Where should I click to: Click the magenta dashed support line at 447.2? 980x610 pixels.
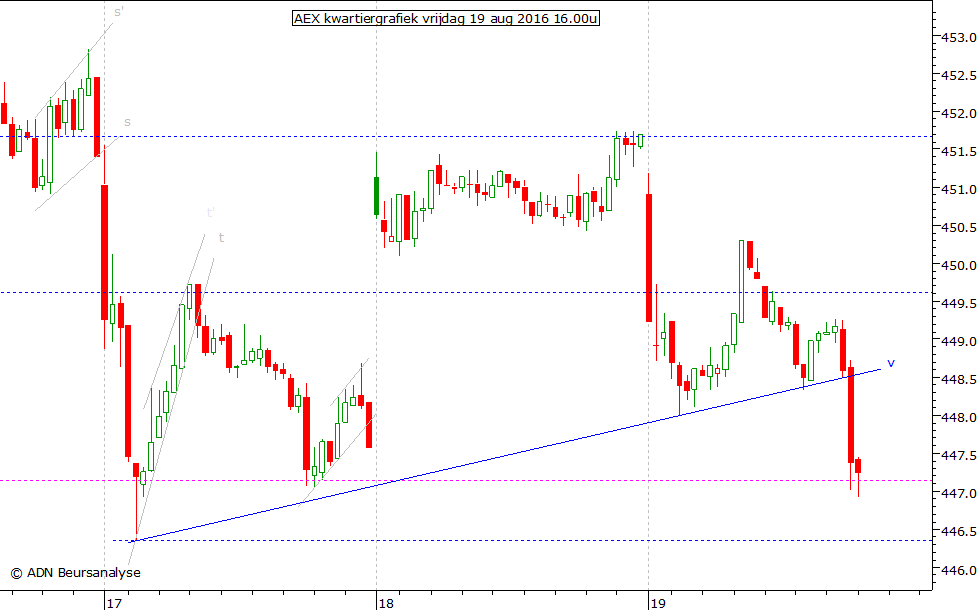pyautogui.click(x=466, y=481)
